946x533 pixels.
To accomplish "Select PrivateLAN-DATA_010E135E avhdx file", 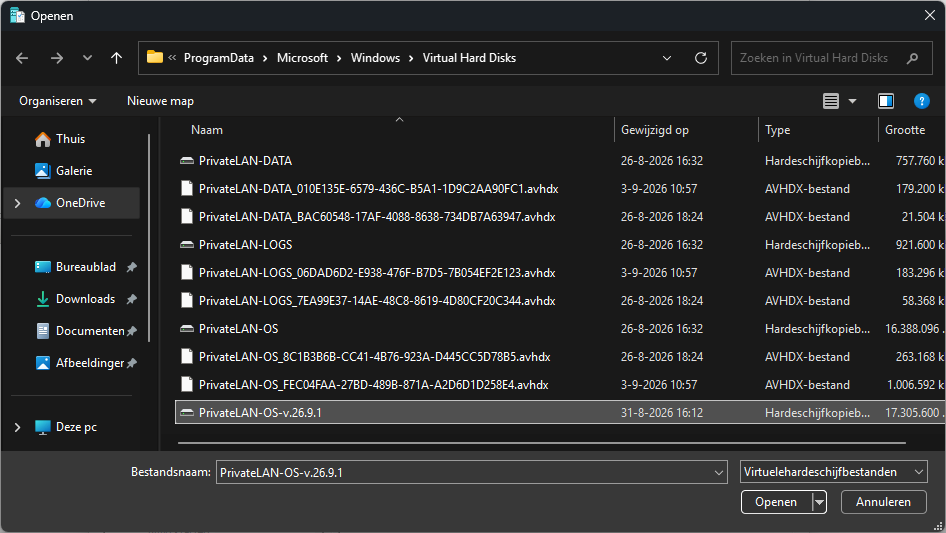I will 560,189.
